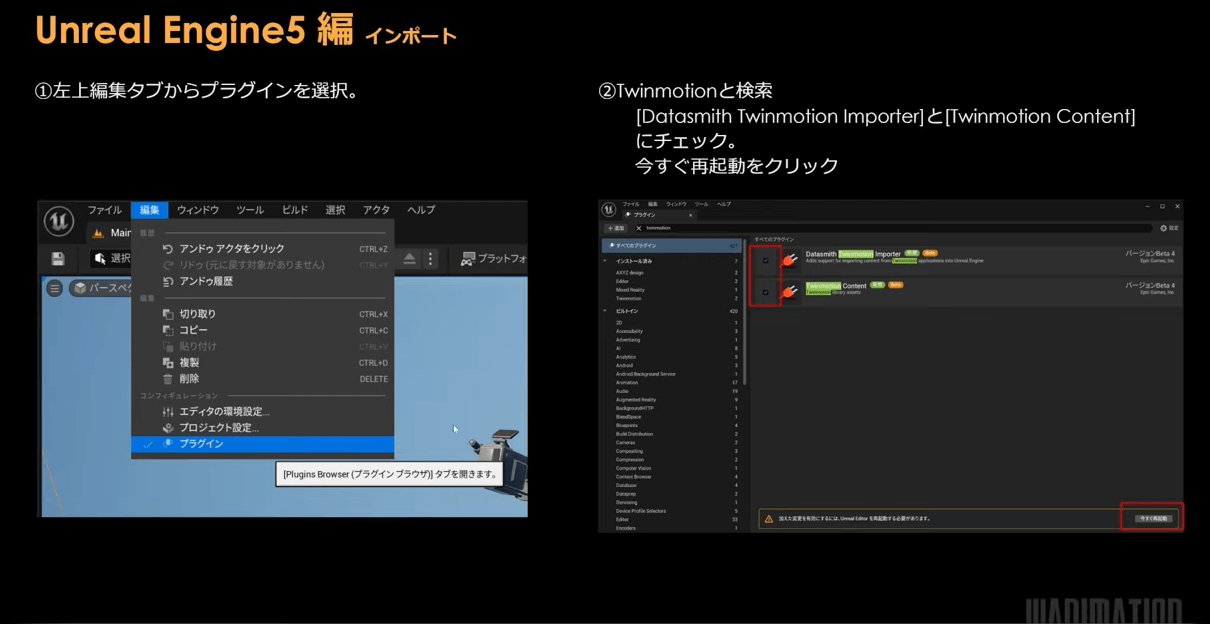Select AXYZ design plugin category
The height and width of the screenshot is (624, 1210).
click(x=673, y=272)
